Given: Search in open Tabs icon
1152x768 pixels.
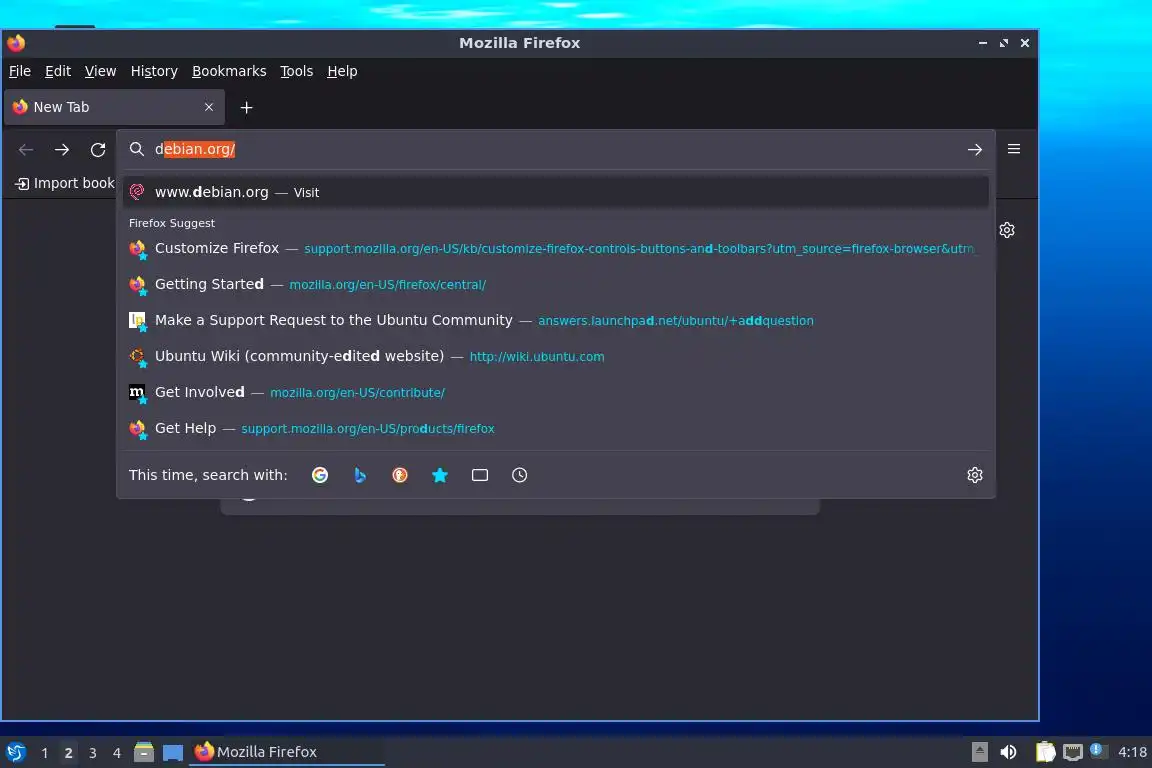Looking at the screenshot, I should point(480,475).
